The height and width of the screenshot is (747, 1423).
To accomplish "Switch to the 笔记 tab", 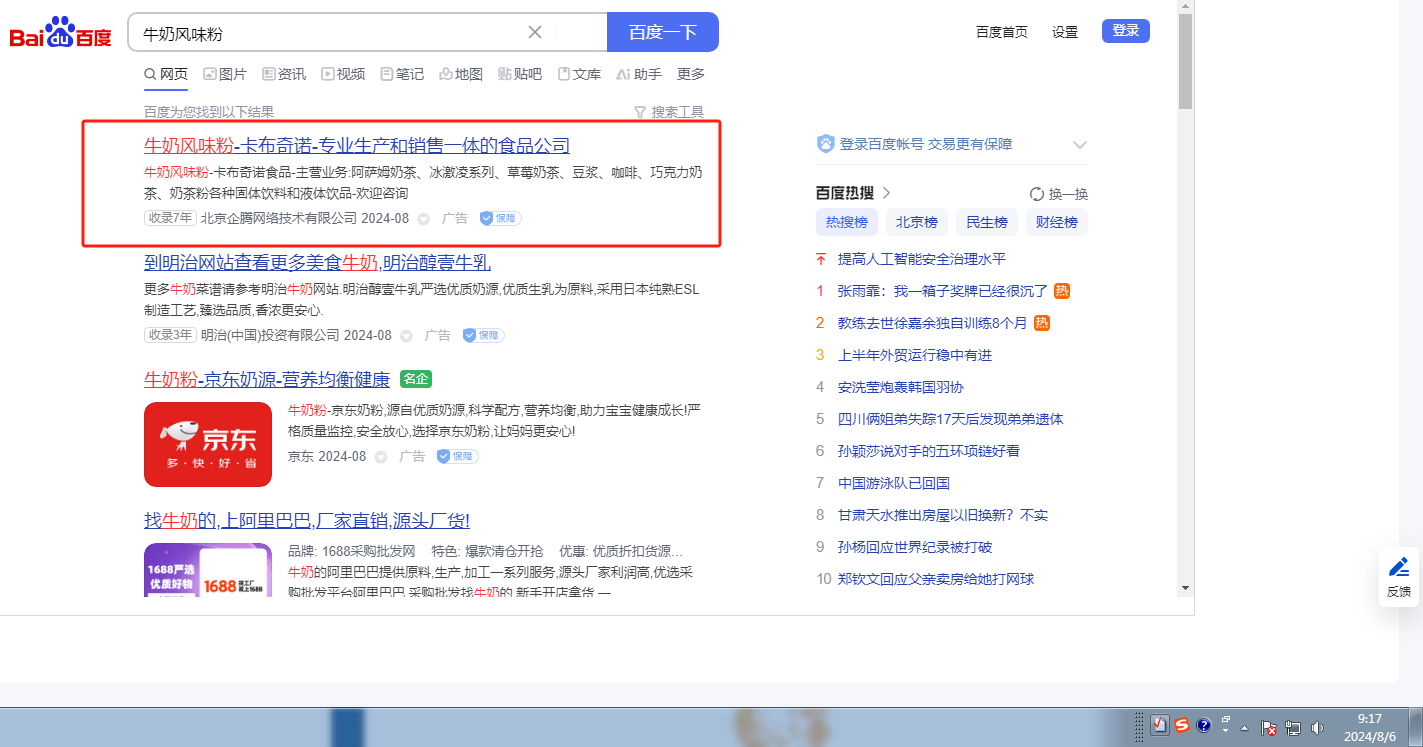I will click(x=402, y=74).
